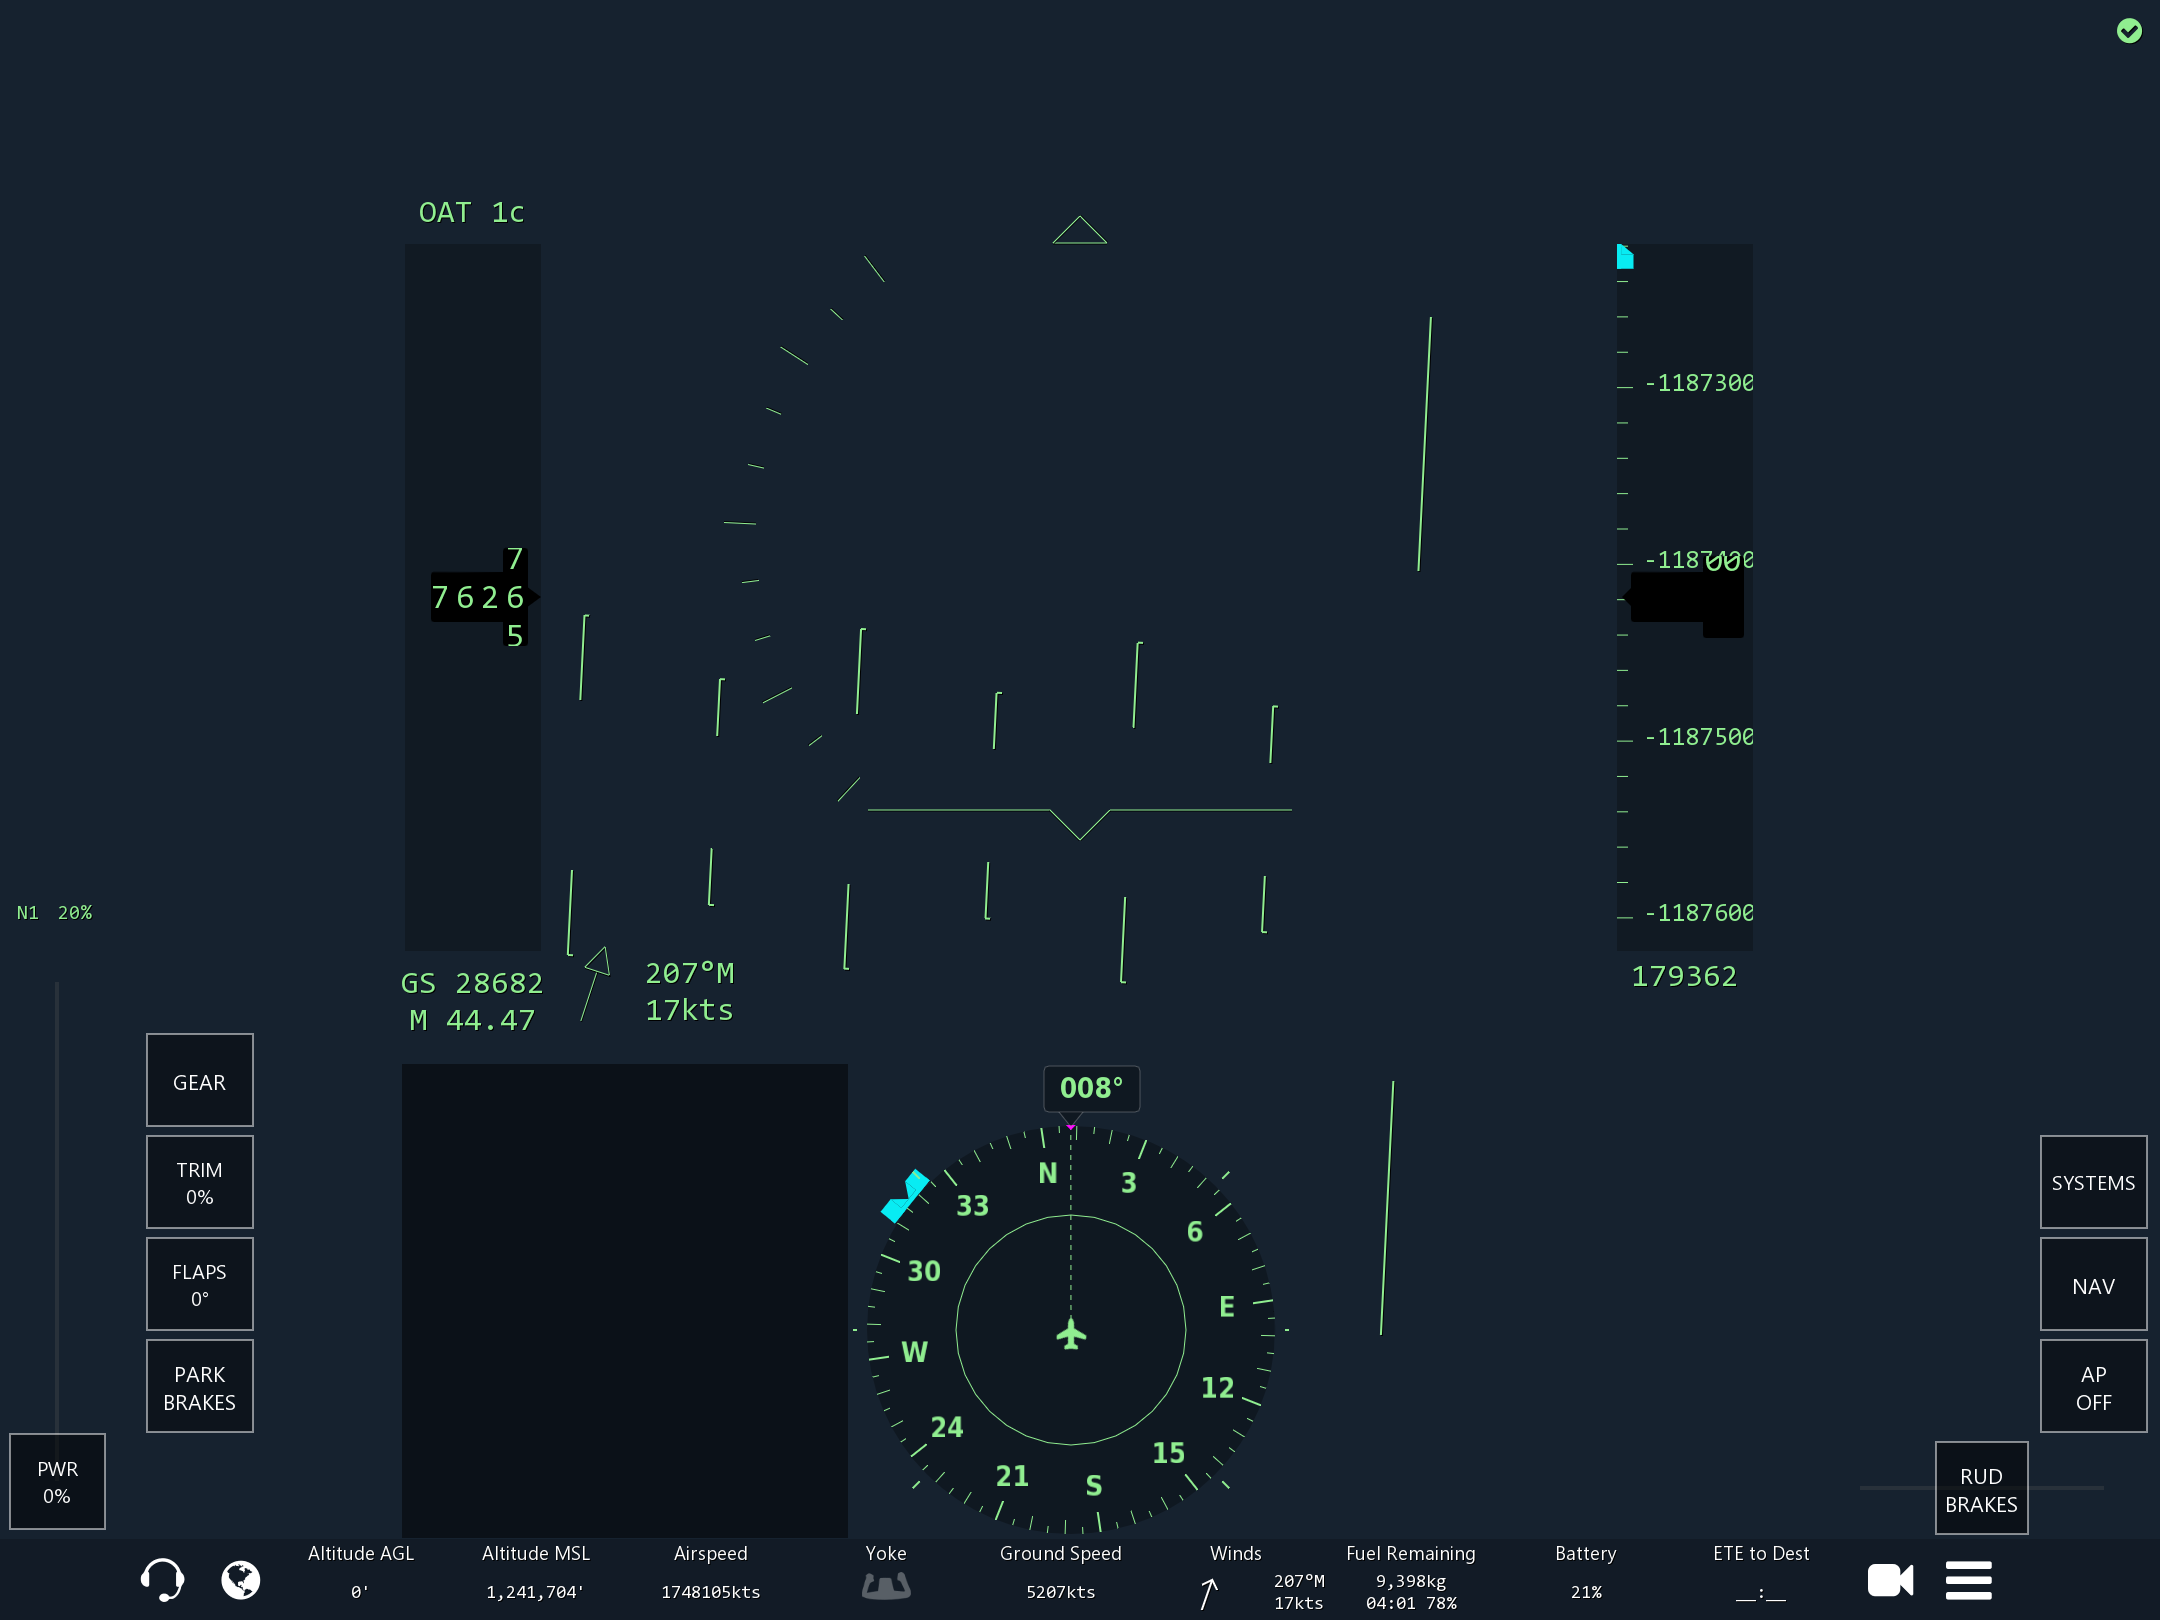Select the Altitude MSL status item
Image resolution: width=2160 pixels, height=1620 pixels.
click(x=535, y=1572)
